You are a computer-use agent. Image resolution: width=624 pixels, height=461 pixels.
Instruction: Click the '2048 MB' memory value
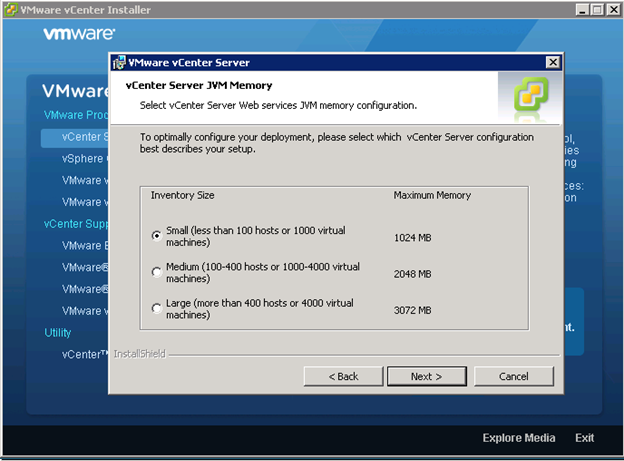click(x=412, y=274)
